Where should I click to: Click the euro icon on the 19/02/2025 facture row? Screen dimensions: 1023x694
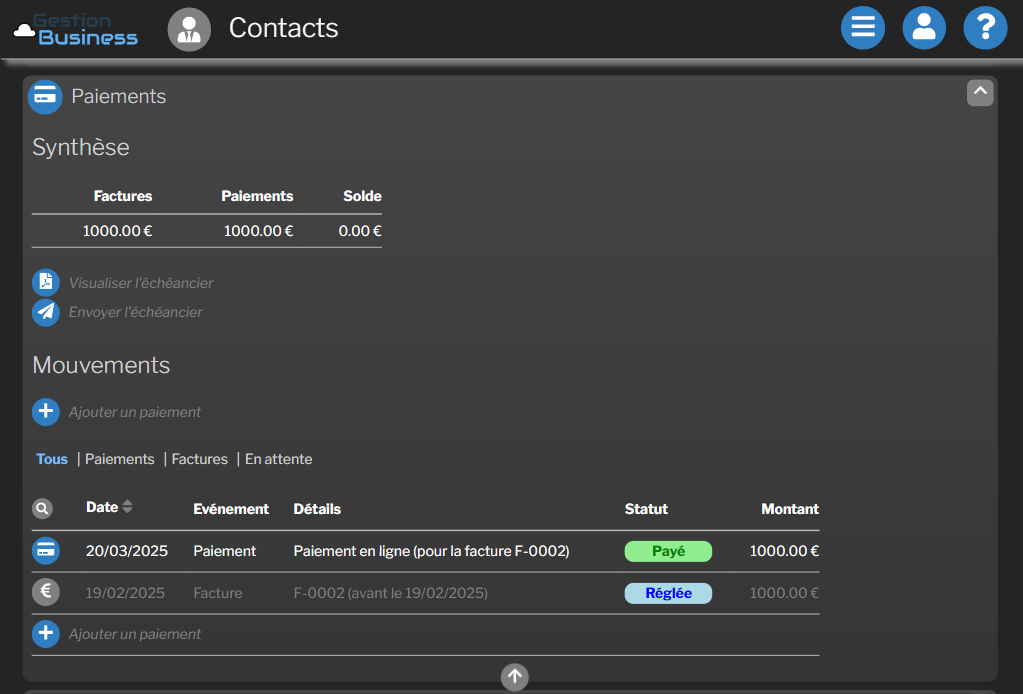click(x=45, y=592)
